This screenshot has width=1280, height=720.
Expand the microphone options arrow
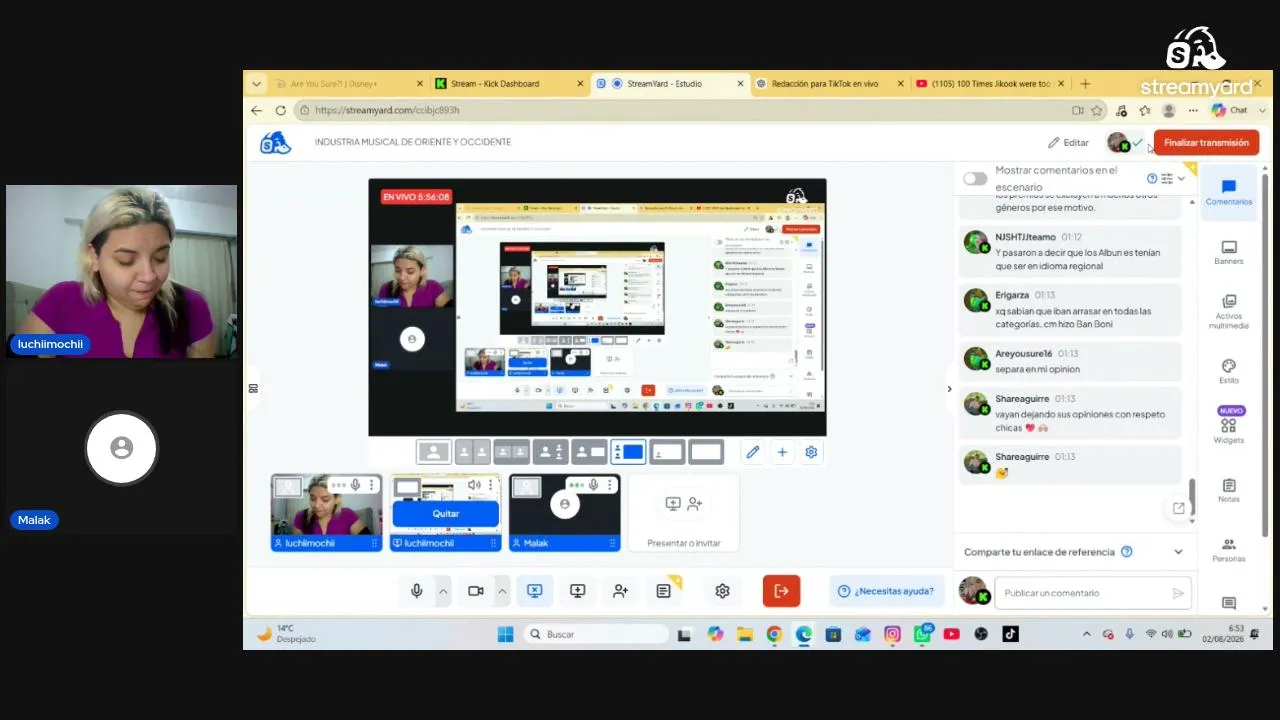443,591
